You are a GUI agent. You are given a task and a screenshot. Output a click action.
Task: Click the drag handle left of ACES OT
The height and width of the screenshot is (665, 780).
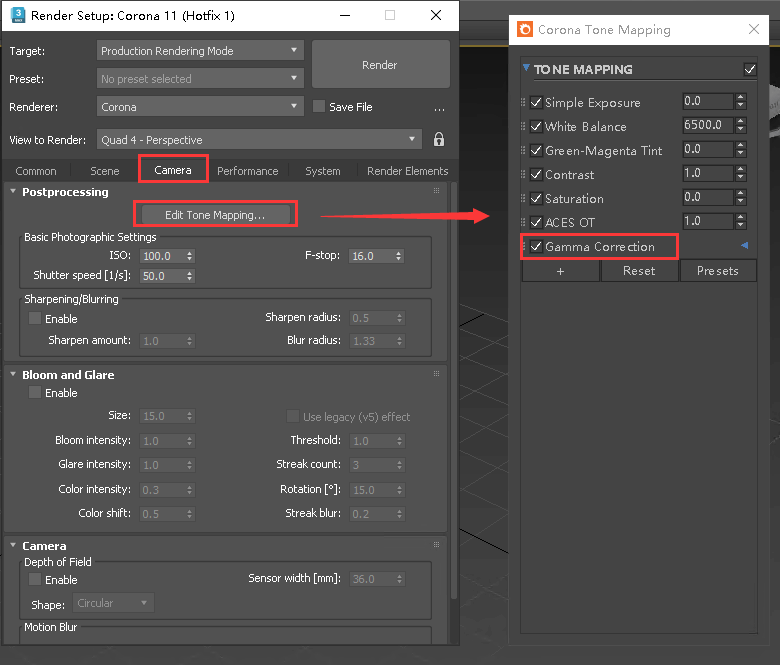pos(524,222)
